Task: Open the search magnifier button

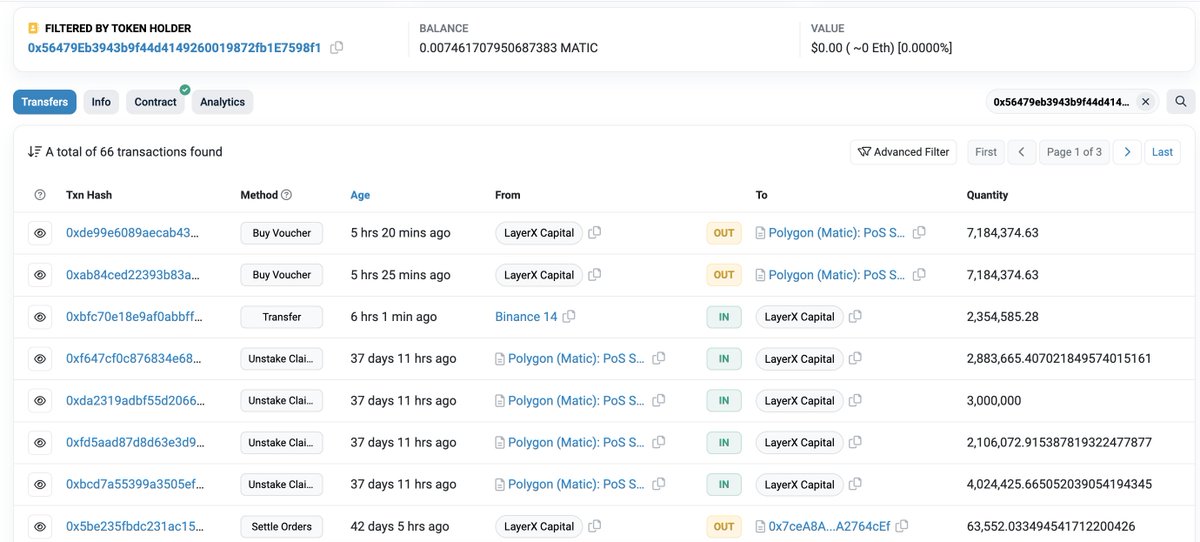Action: [x=1180, y=101]
